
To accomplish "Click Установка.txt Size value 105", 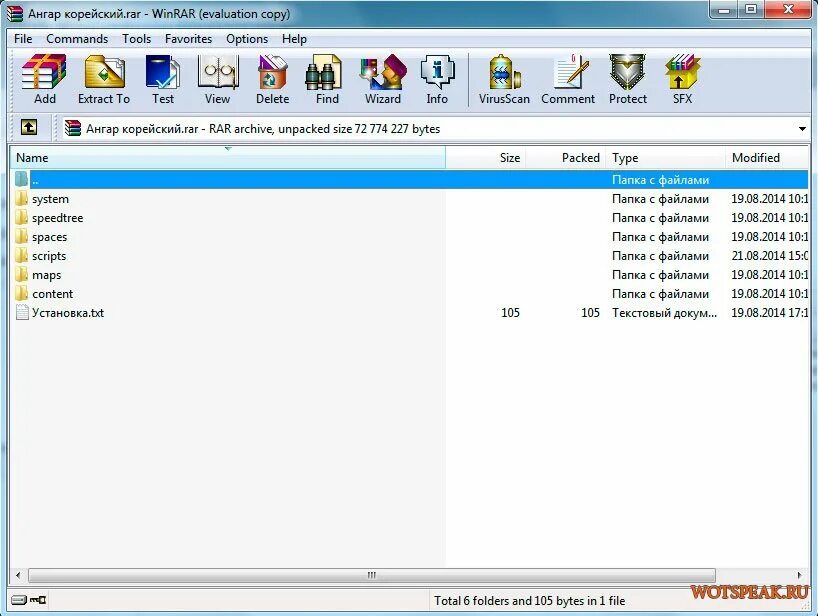I will 510,312.
